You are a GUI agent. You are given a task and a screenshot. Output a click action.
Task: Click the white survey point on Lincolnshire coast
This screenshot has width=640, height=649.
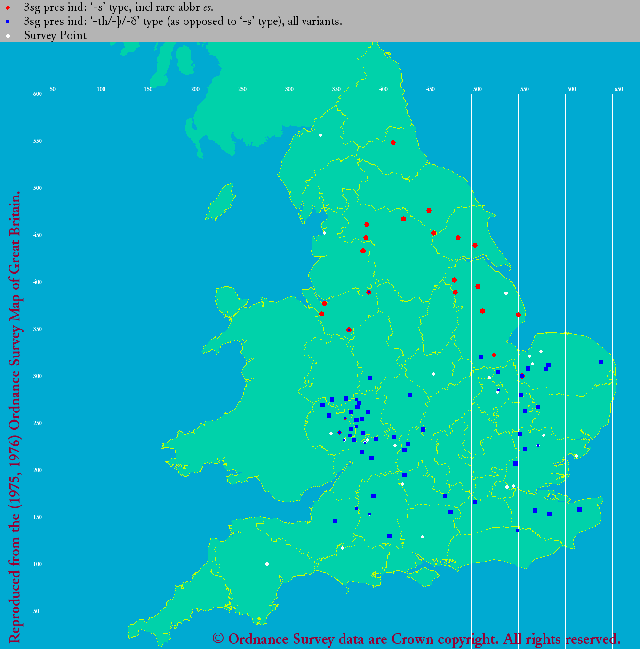tap(507, 294)
